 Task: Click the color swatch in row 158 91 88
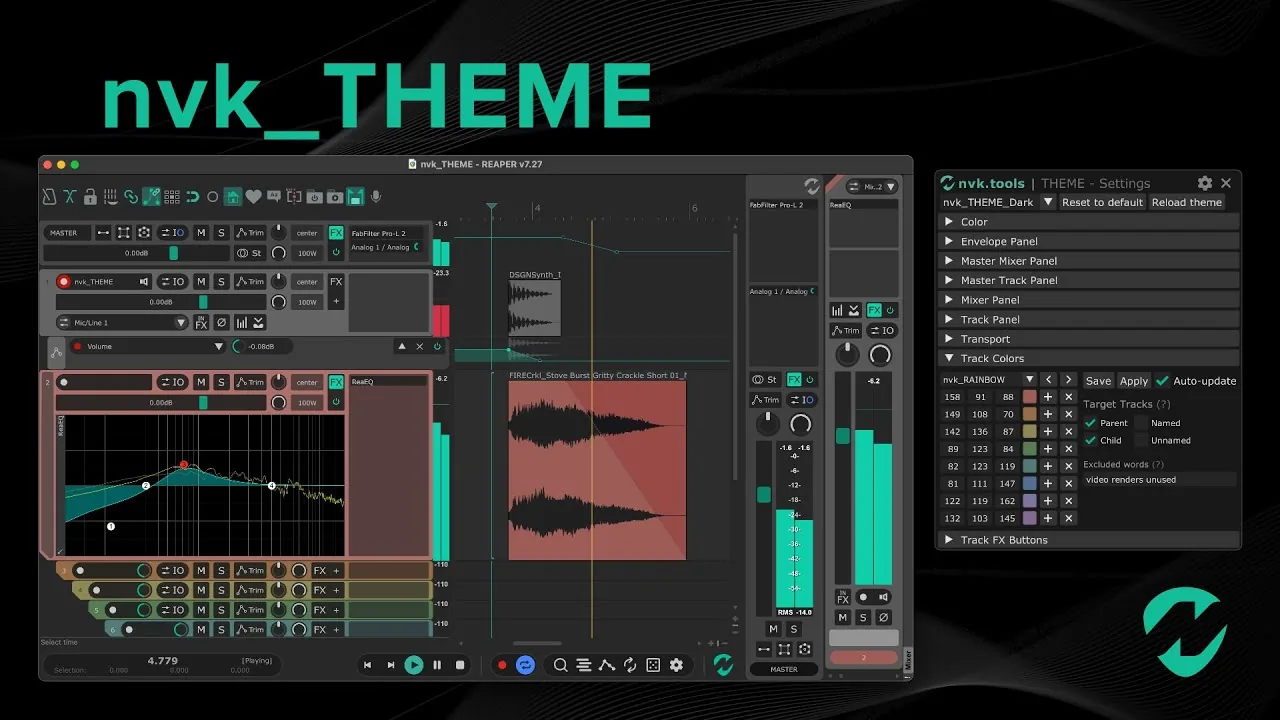click(x=1030, y=397)
